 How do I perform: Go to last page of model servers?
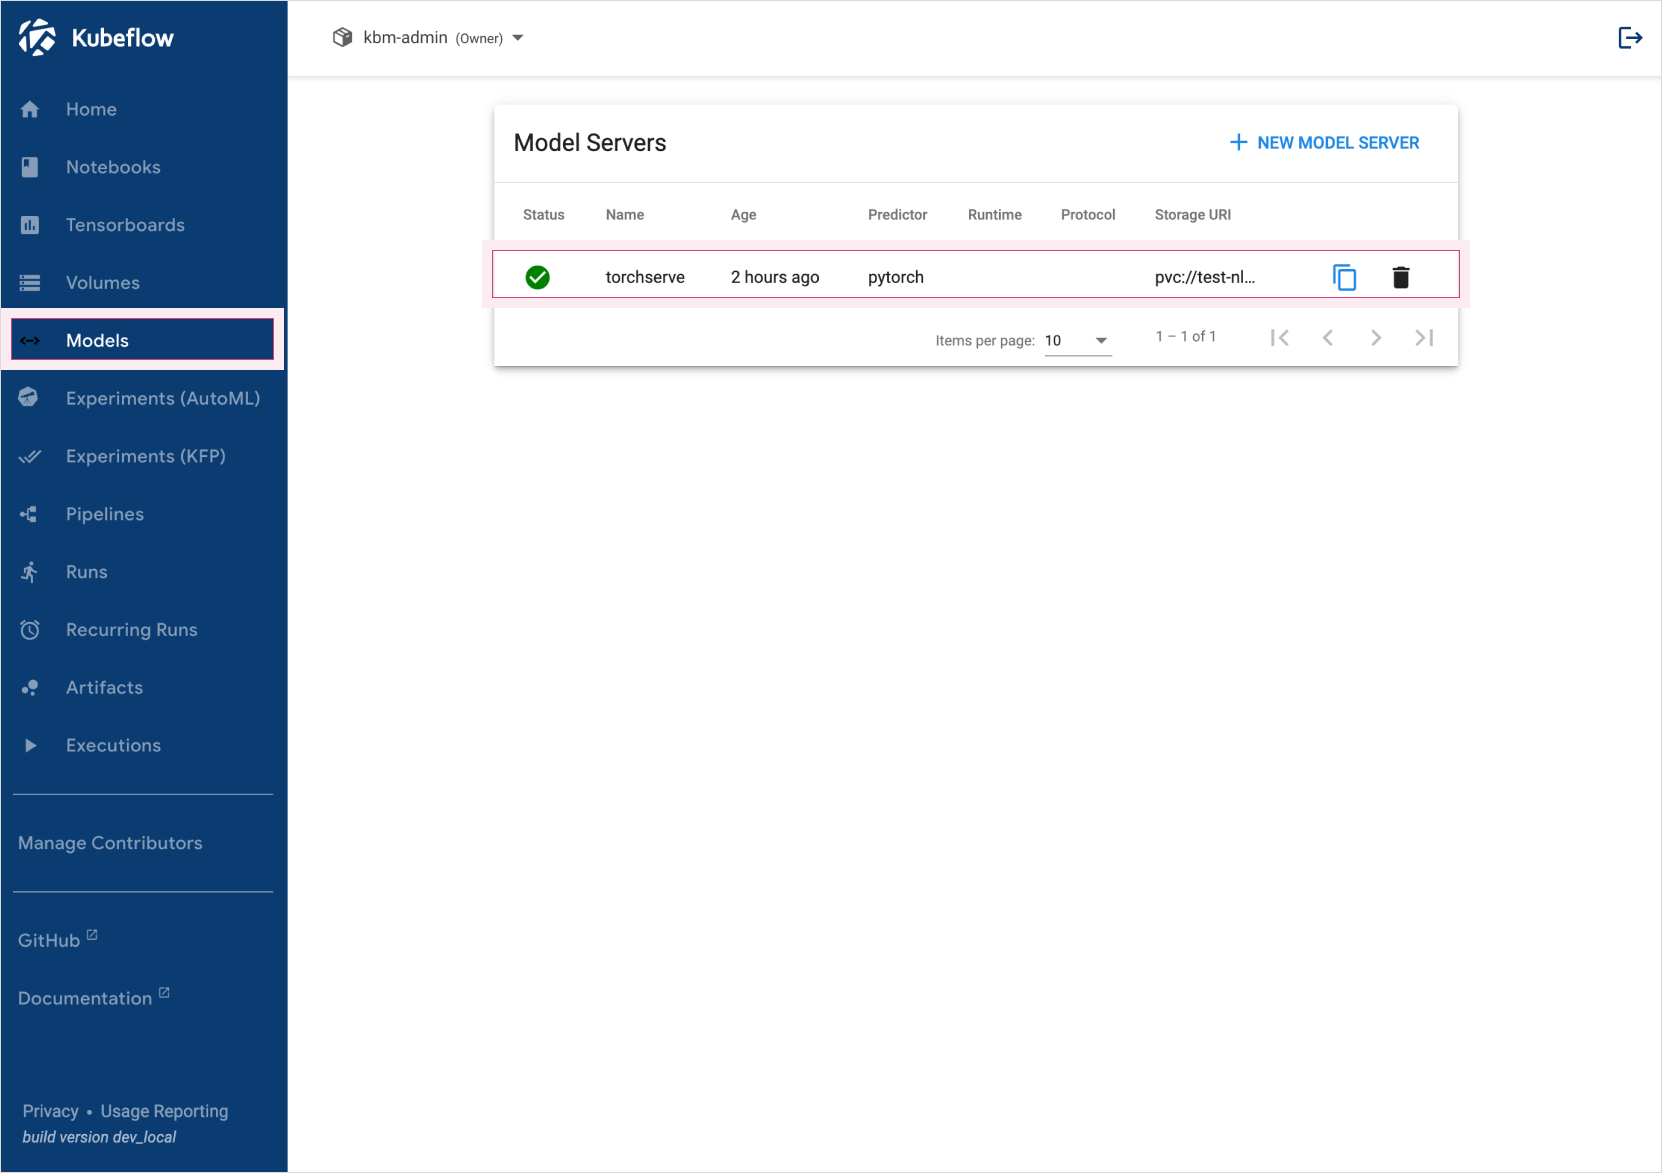coord(1424,338)
